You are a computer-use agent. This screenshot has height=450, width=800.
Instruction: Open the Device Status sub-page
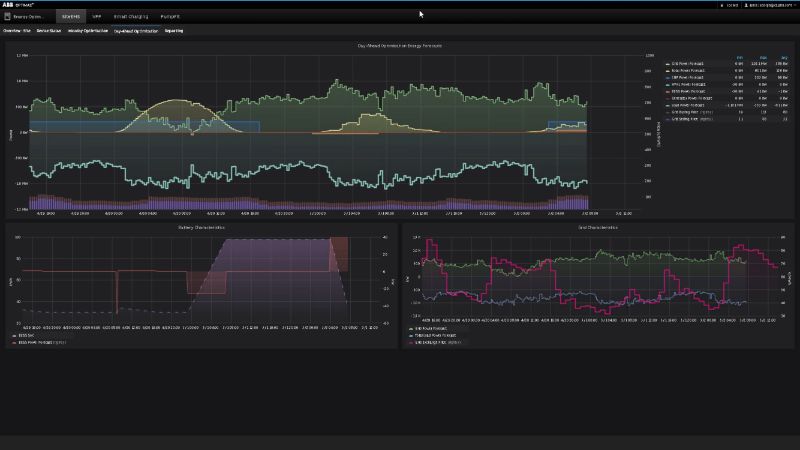pos(49,31)
